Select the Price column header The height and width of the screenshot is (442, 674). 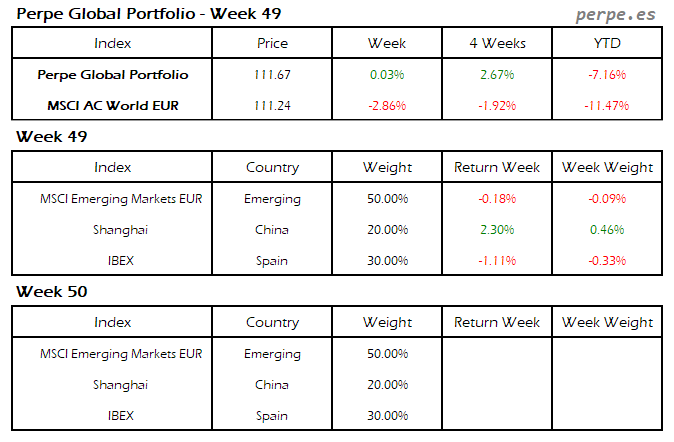tap(272, 43)
